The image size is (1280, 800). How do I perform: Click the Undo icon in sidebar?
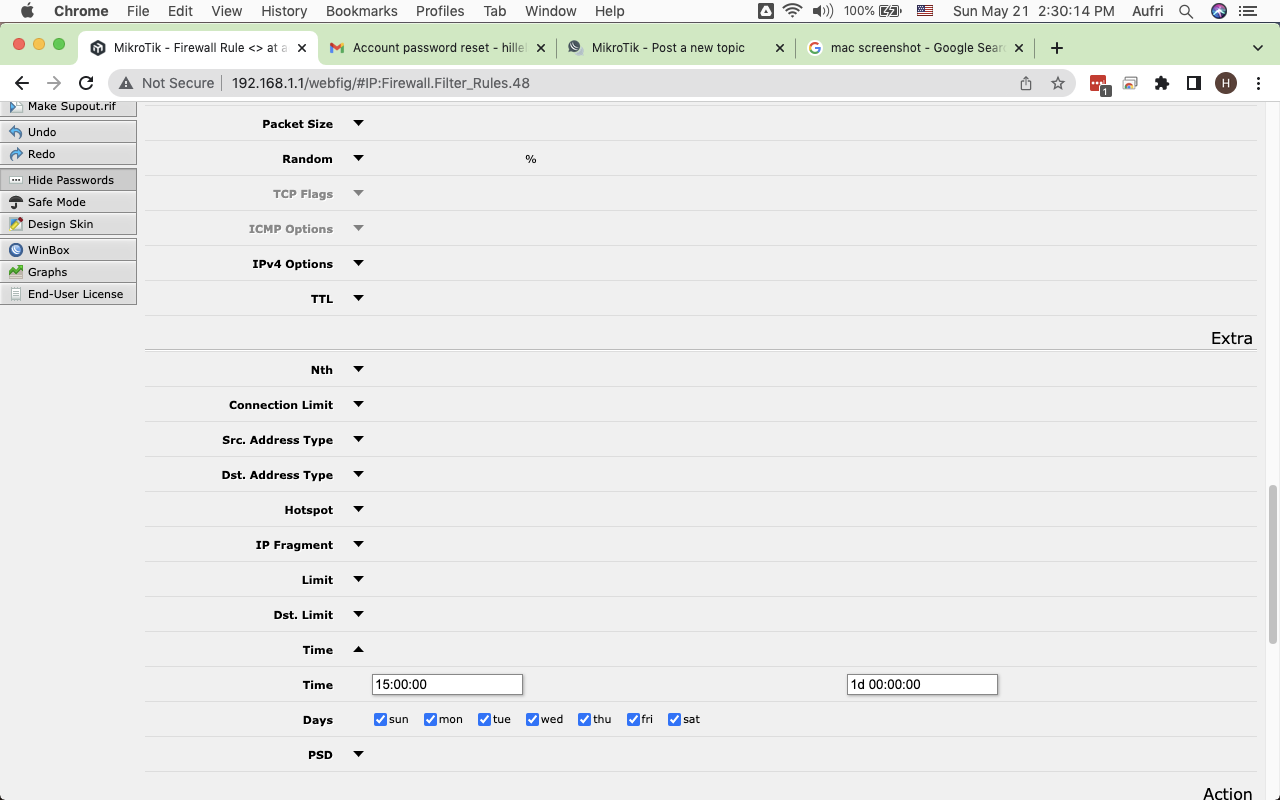(16, 132)
